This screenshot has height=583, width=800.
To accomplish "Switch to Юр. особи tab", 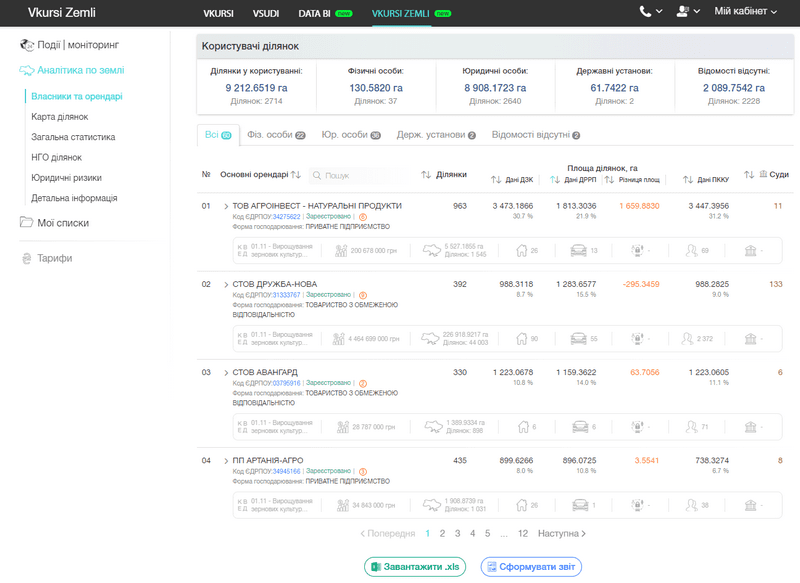I will (351, 135).
